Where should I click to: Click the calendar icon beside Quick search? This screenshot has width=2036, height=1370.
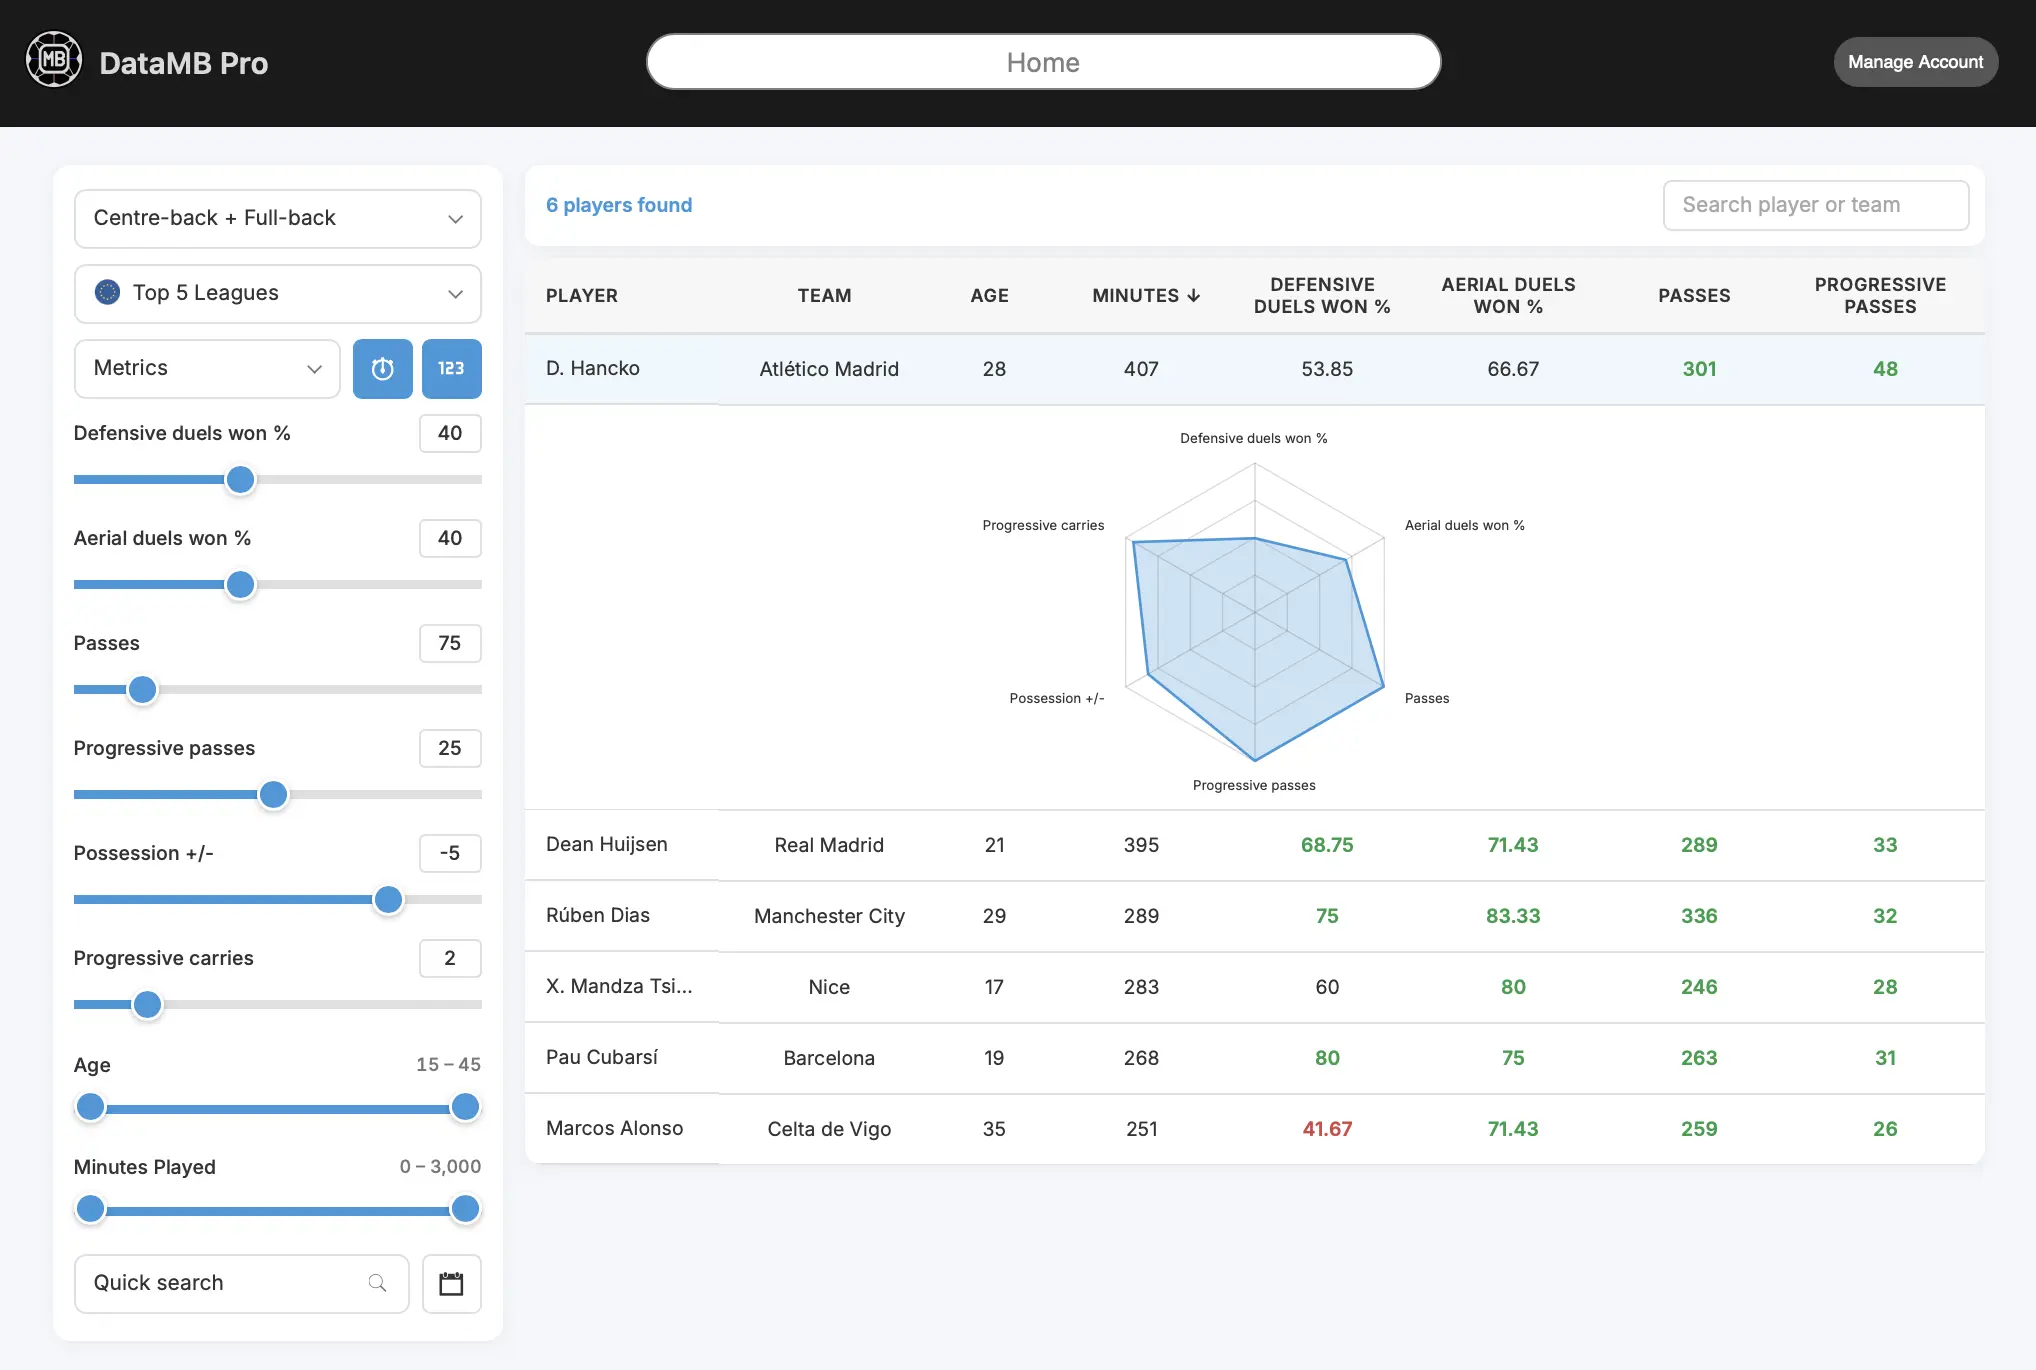coord(452,1284)
